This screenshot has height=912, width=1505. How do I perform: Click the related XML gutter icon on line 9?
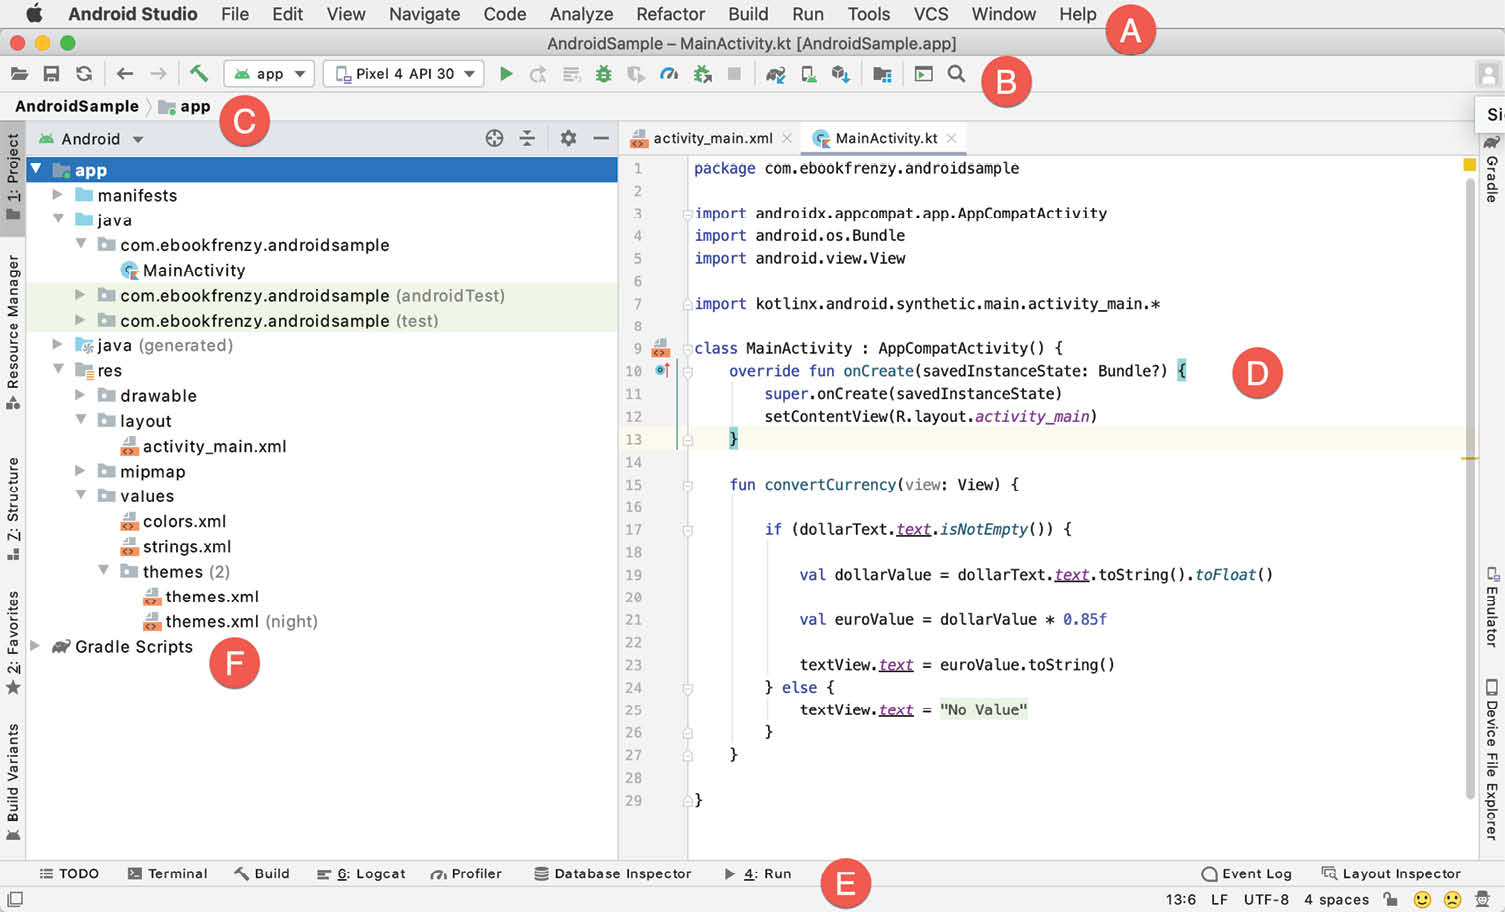660,348
